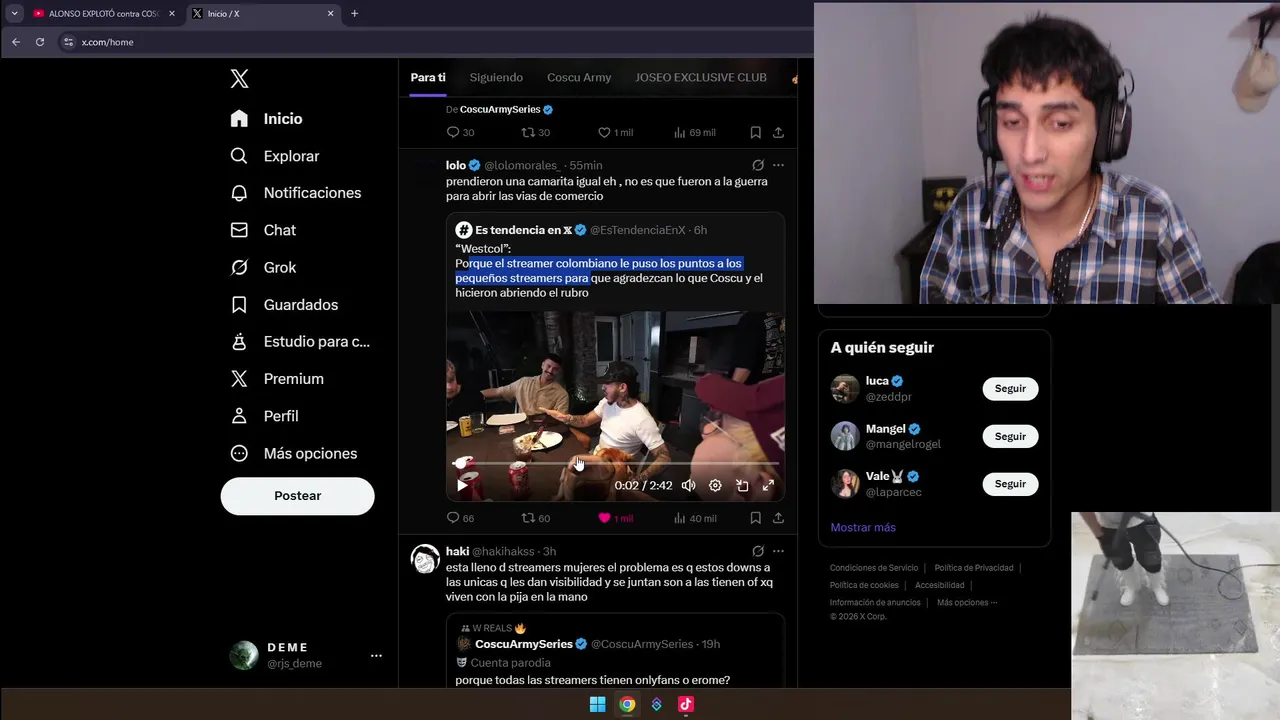Follow Vale with Seguir button

click(x=1010, y=484)
